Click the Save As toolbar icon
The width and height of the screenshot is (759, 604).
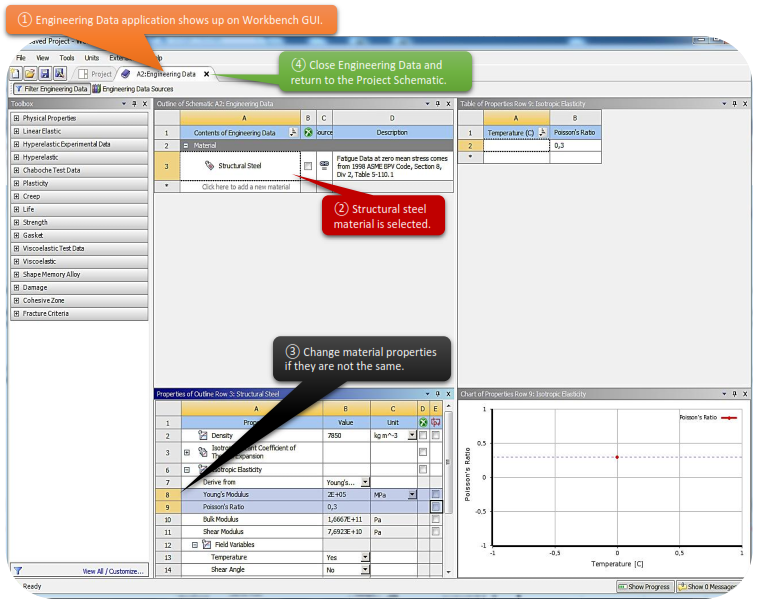pyautogui.click(x=59, y=74)
